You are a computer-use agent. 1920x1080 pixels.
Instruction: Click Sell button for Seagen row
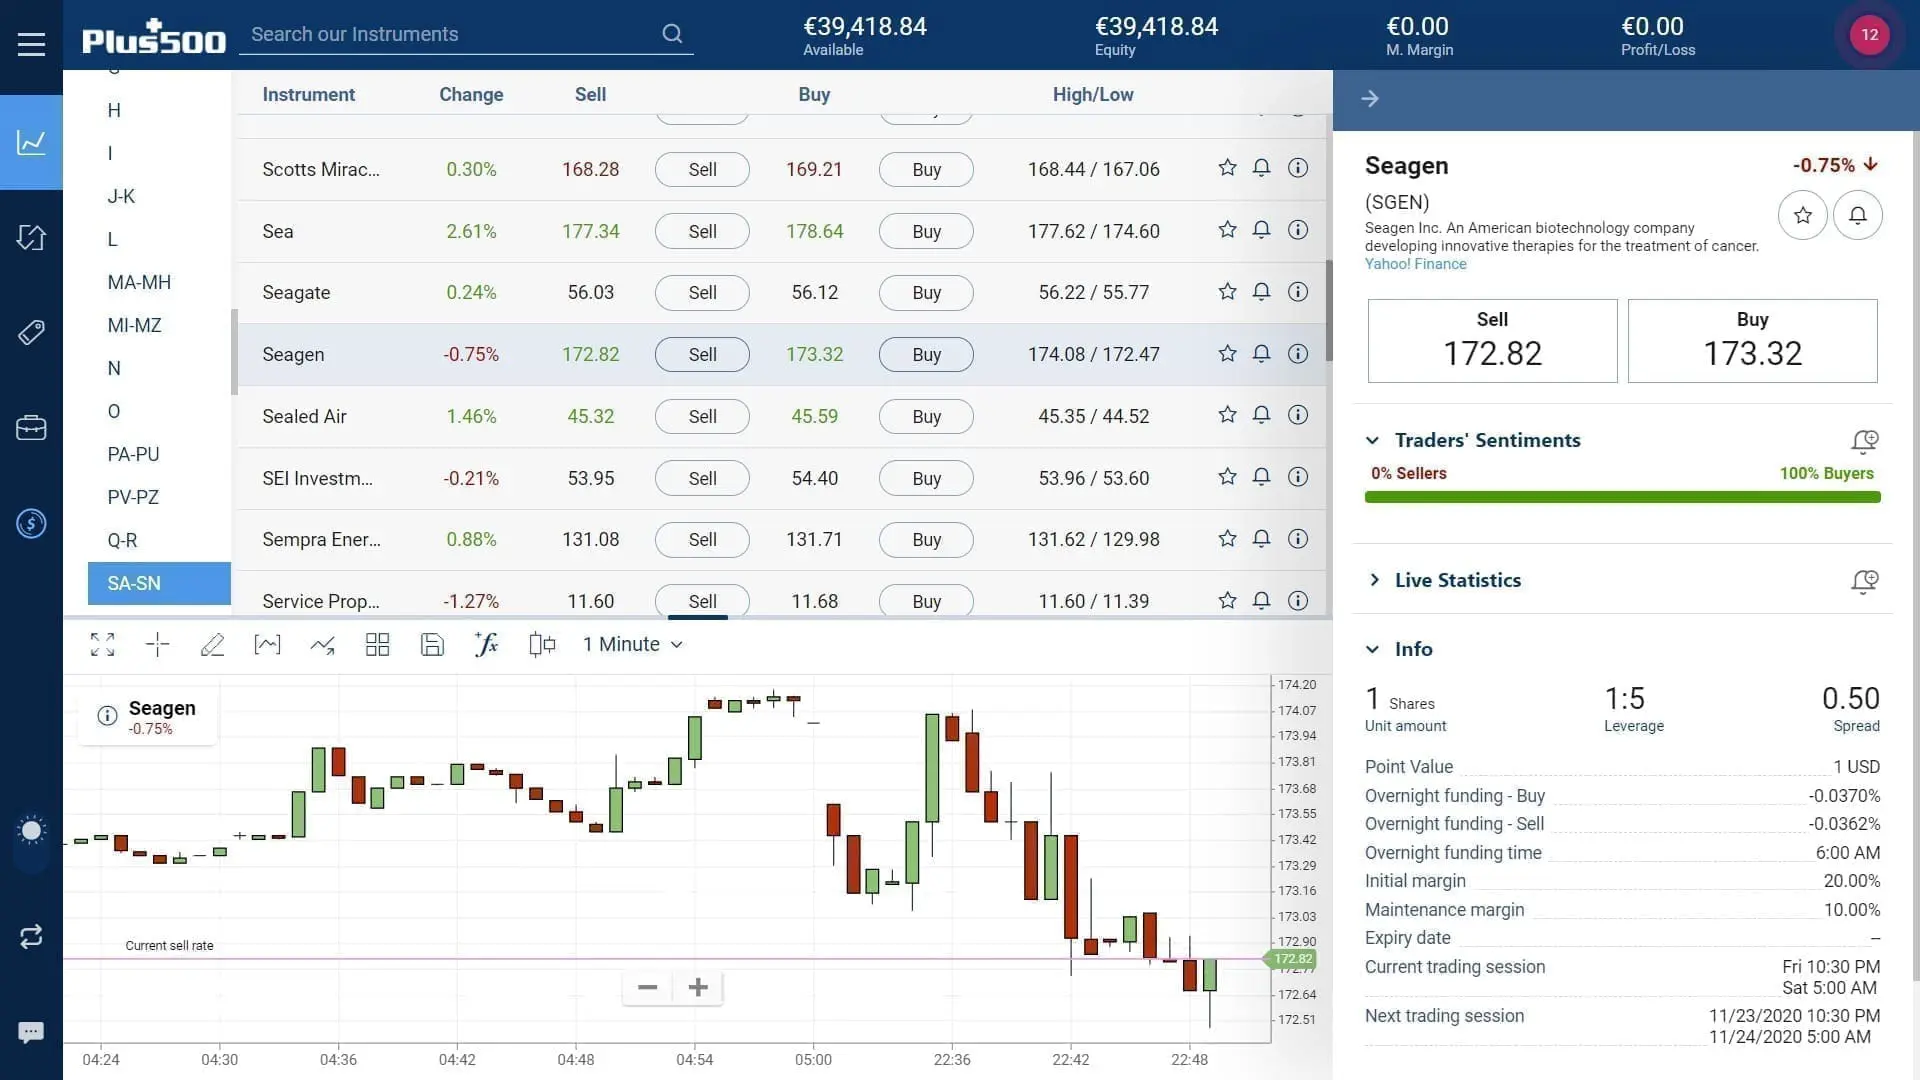point(702,354)
